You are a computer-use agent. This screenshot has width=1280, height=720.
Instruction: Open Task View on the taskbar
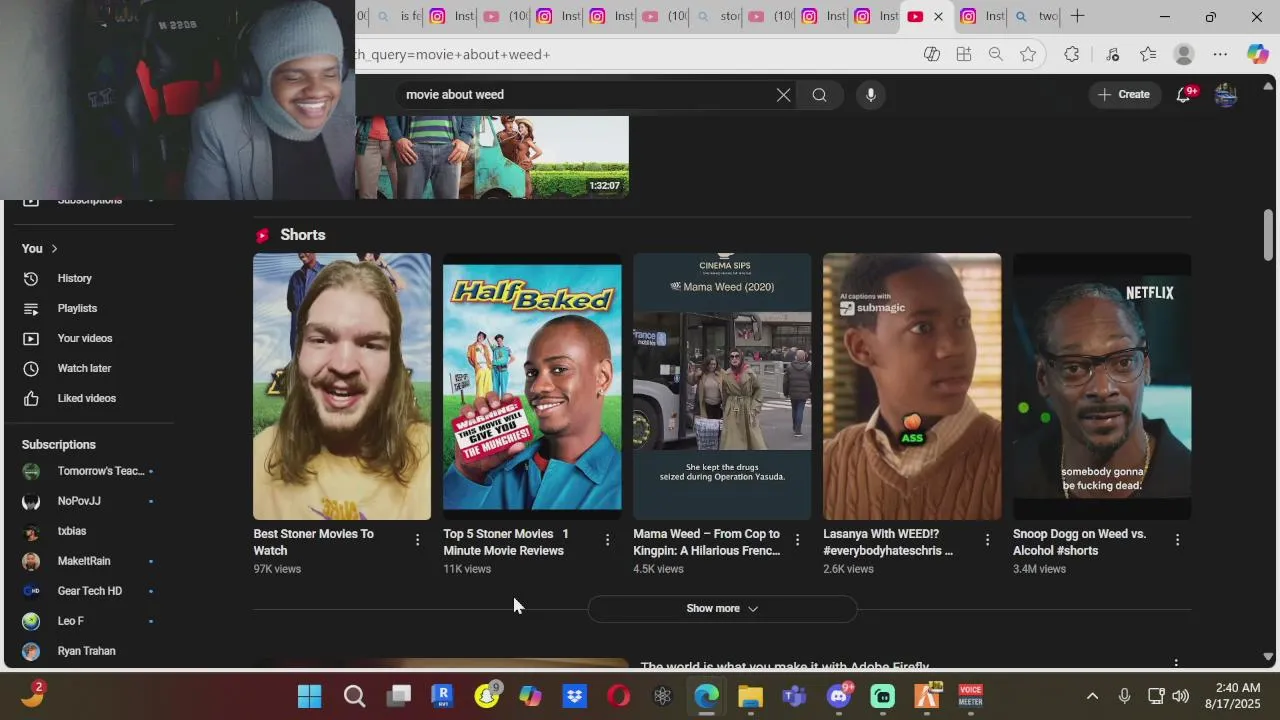click(399, 696)
